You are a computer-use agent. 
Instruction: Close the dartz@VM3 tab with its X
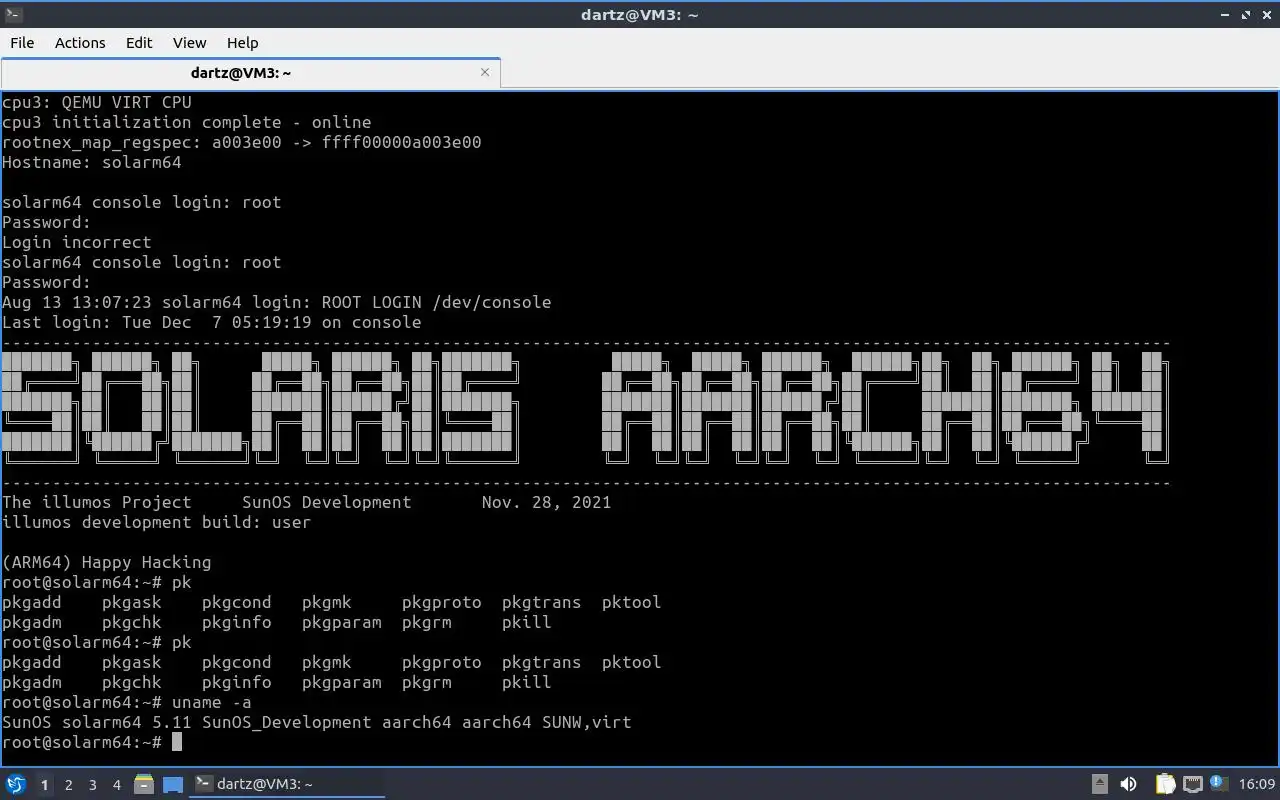click(x=485, y=72)
